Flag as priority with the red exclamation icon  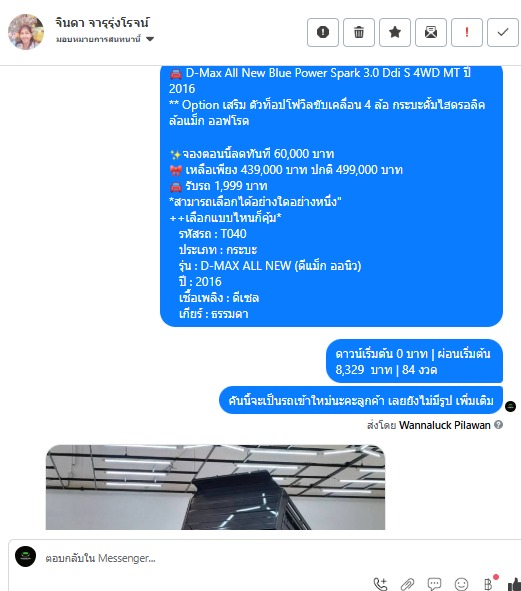click(467, 32)
